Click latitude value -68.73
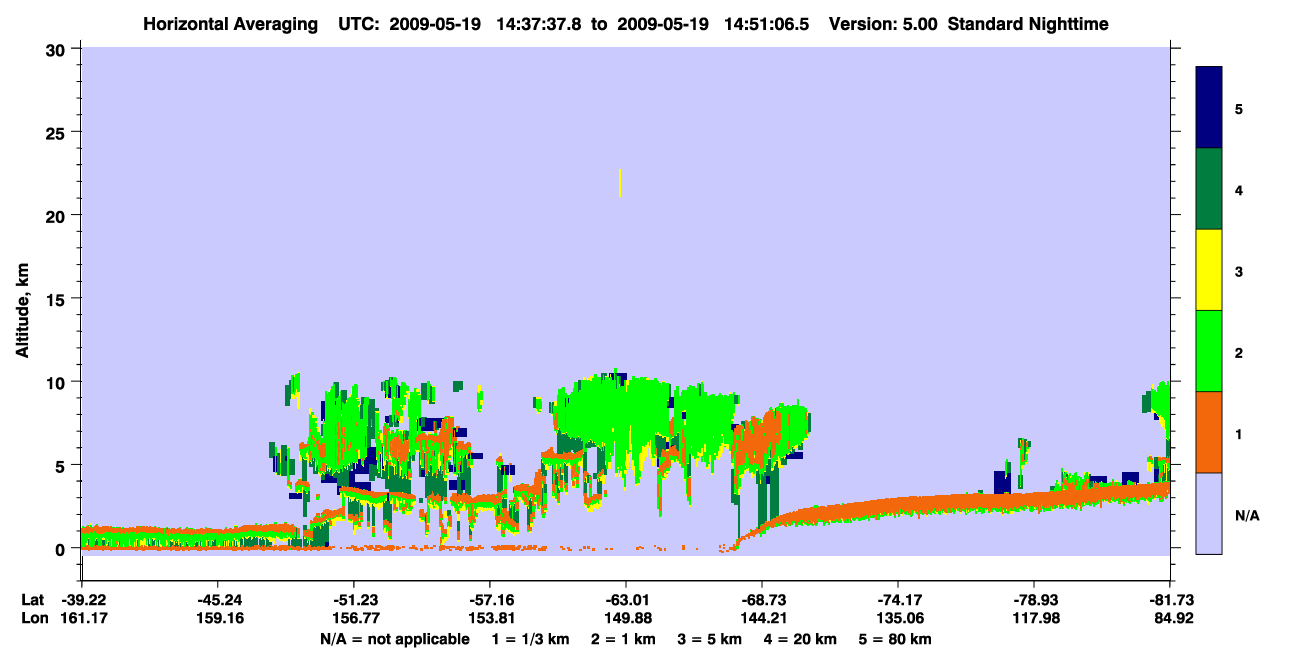 [762, 600]
